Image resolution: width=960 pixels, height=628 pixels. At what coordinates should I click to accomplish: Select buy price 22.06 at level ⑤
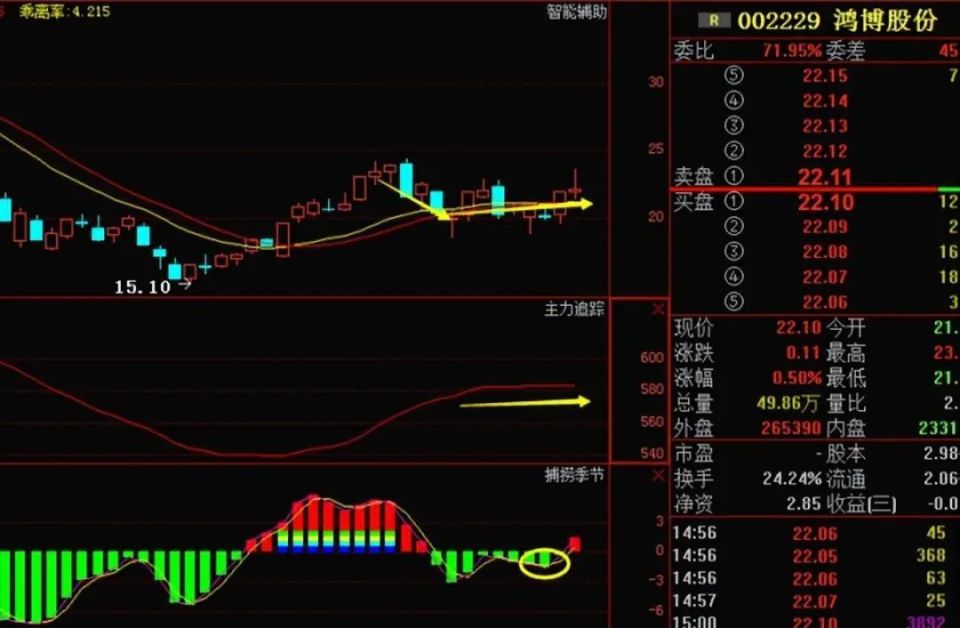pos(825,302)
